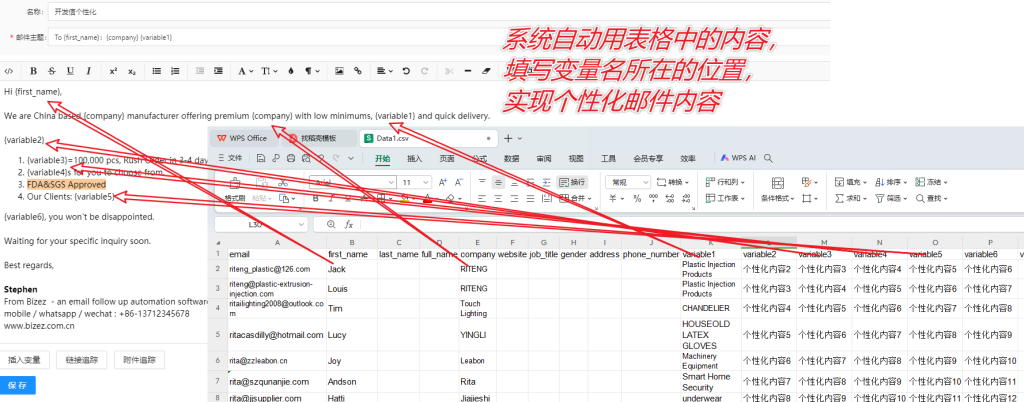Insert an image into the email
1024x402 pixels.
click(339, 71)
